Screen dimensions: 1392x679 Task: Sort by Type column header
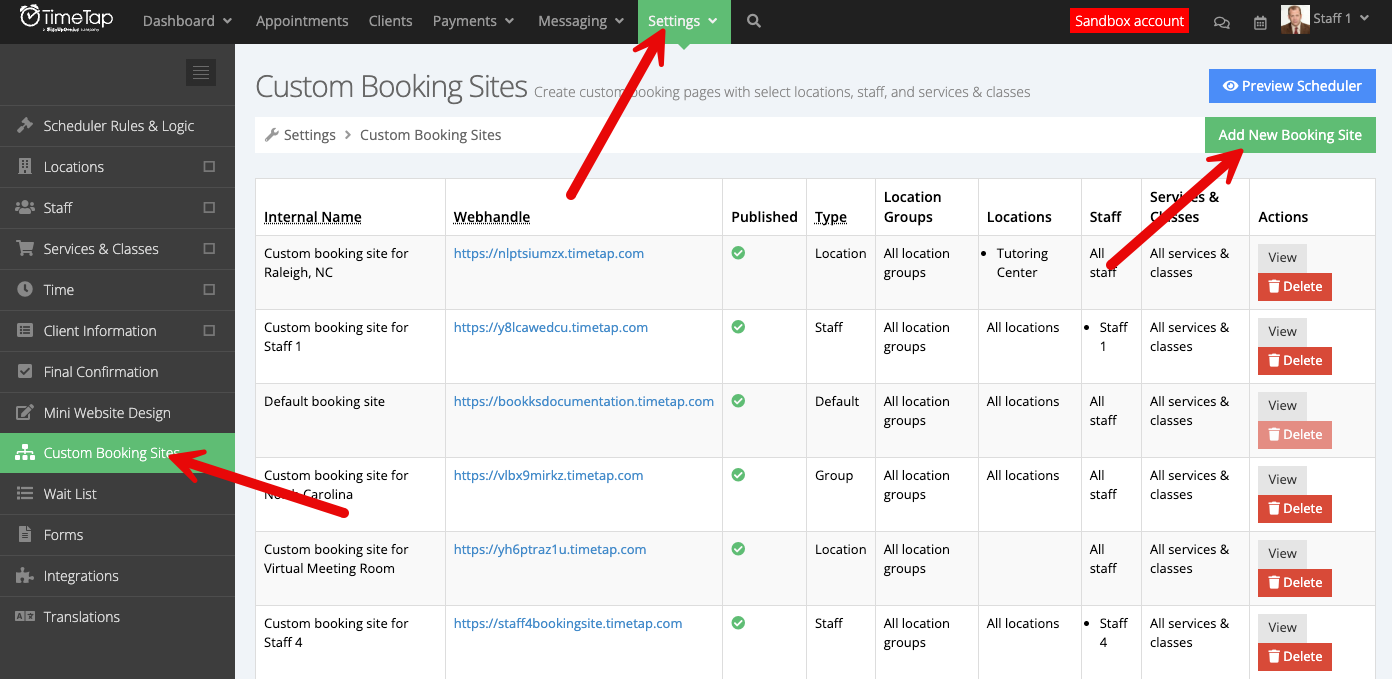[831, 217]
